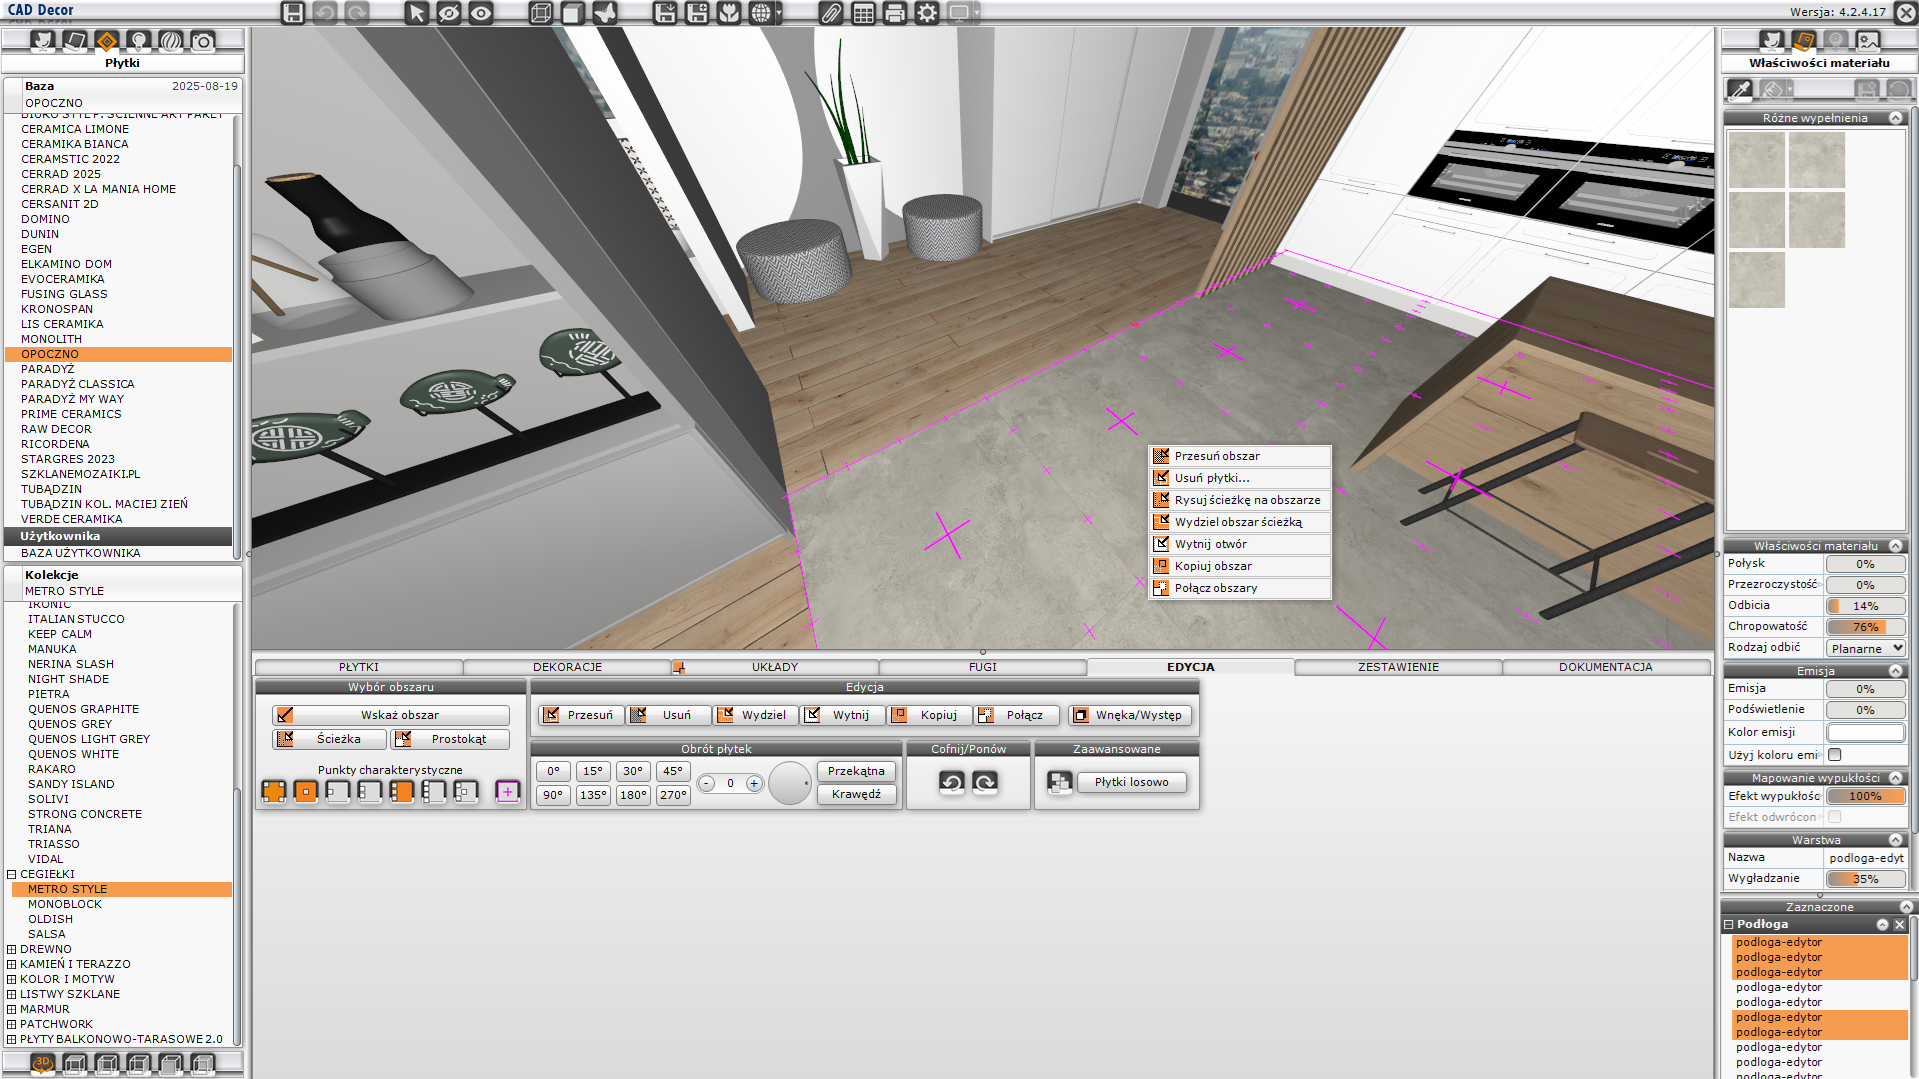Adjust the Chropowatość slider at 76%
Image resolution: width=1919 pixels, height=1079 pixels.
coord(1865,627)
